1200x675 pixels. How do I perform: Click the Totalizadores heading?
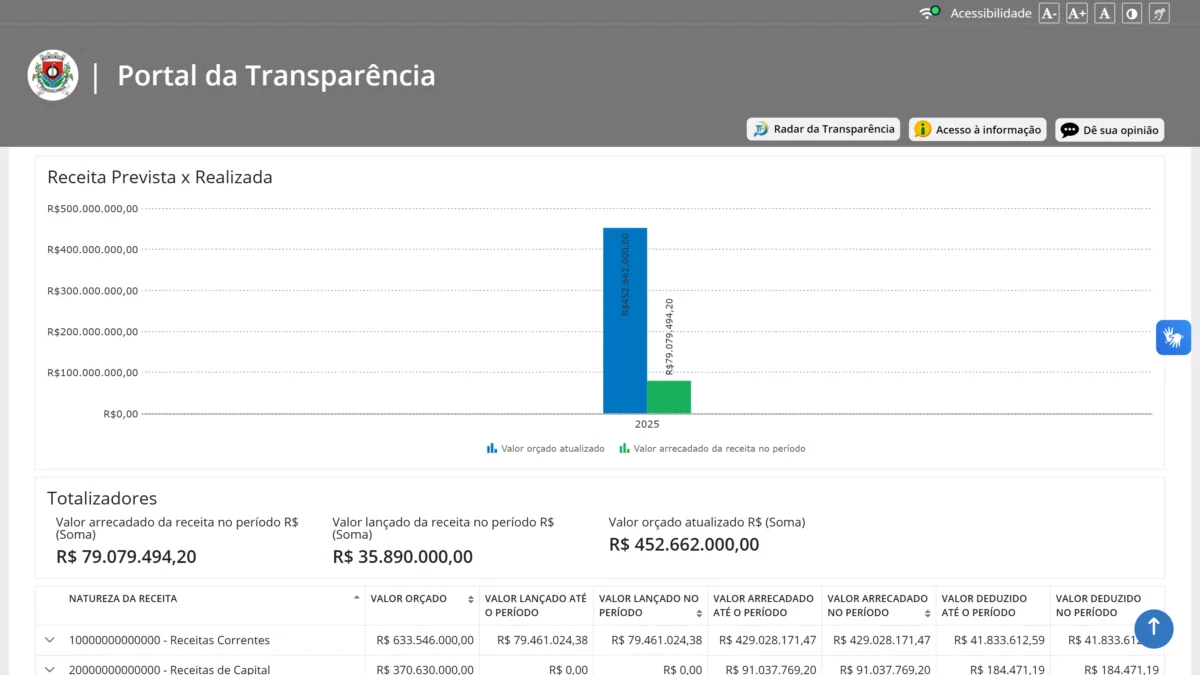point(102,498)
